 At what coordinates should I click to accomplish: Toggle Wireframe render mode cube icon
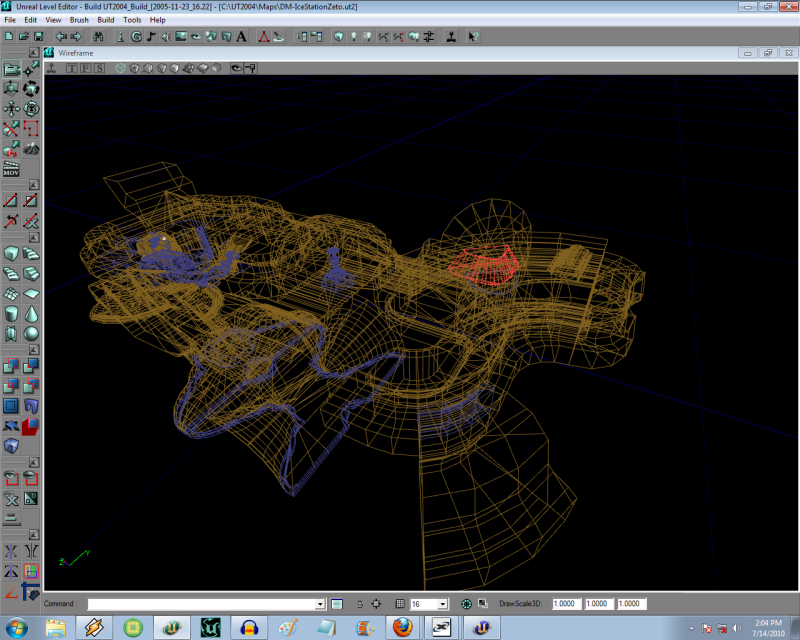(120, 68)
